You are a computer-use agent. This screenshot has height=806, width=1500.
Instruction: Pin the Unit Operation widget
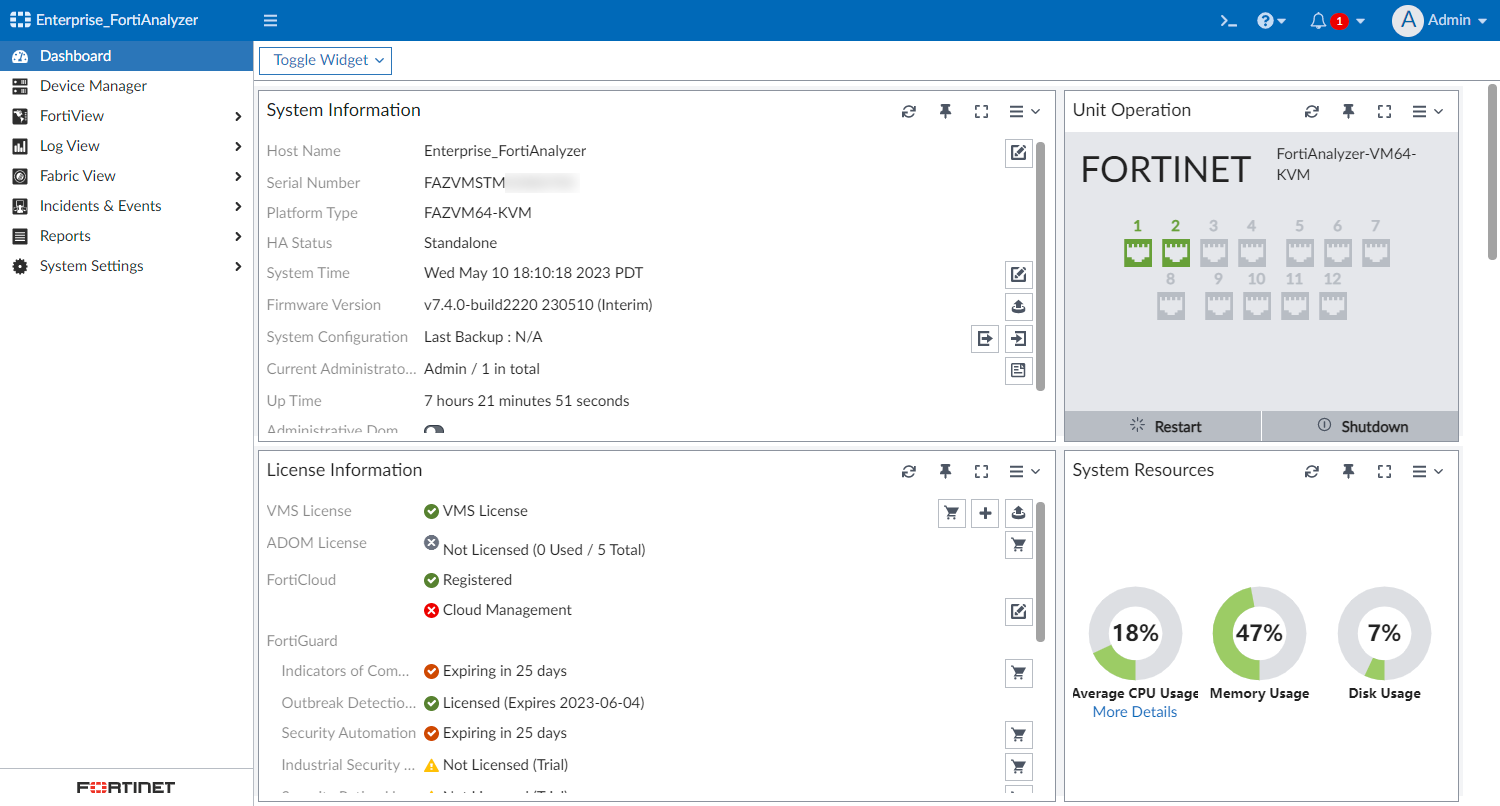click(x=1348, y=110)
